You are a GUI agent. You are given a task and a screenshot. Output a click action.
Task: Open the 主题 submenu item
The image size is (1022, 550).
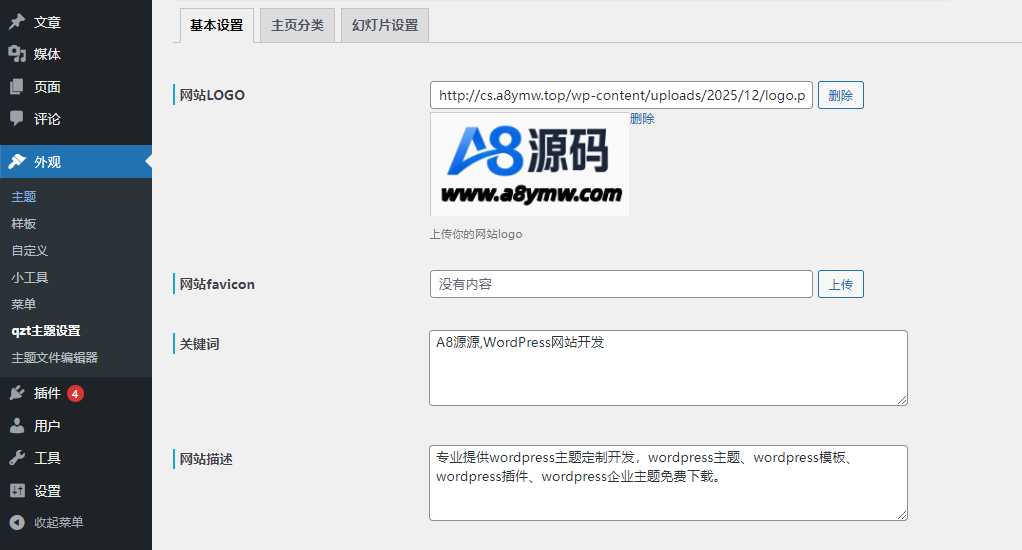(23, 197)
